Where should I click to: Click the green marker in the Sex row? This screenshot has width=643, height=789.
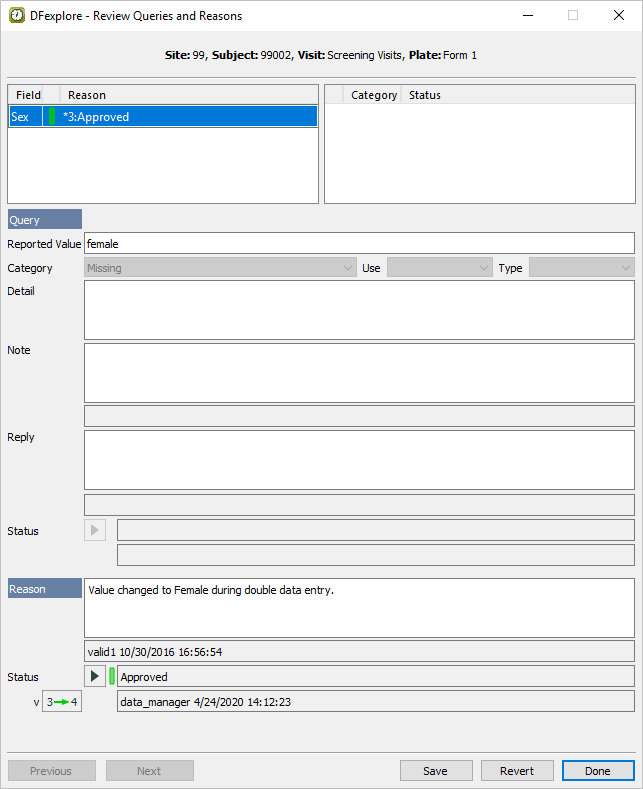point(52,117)
